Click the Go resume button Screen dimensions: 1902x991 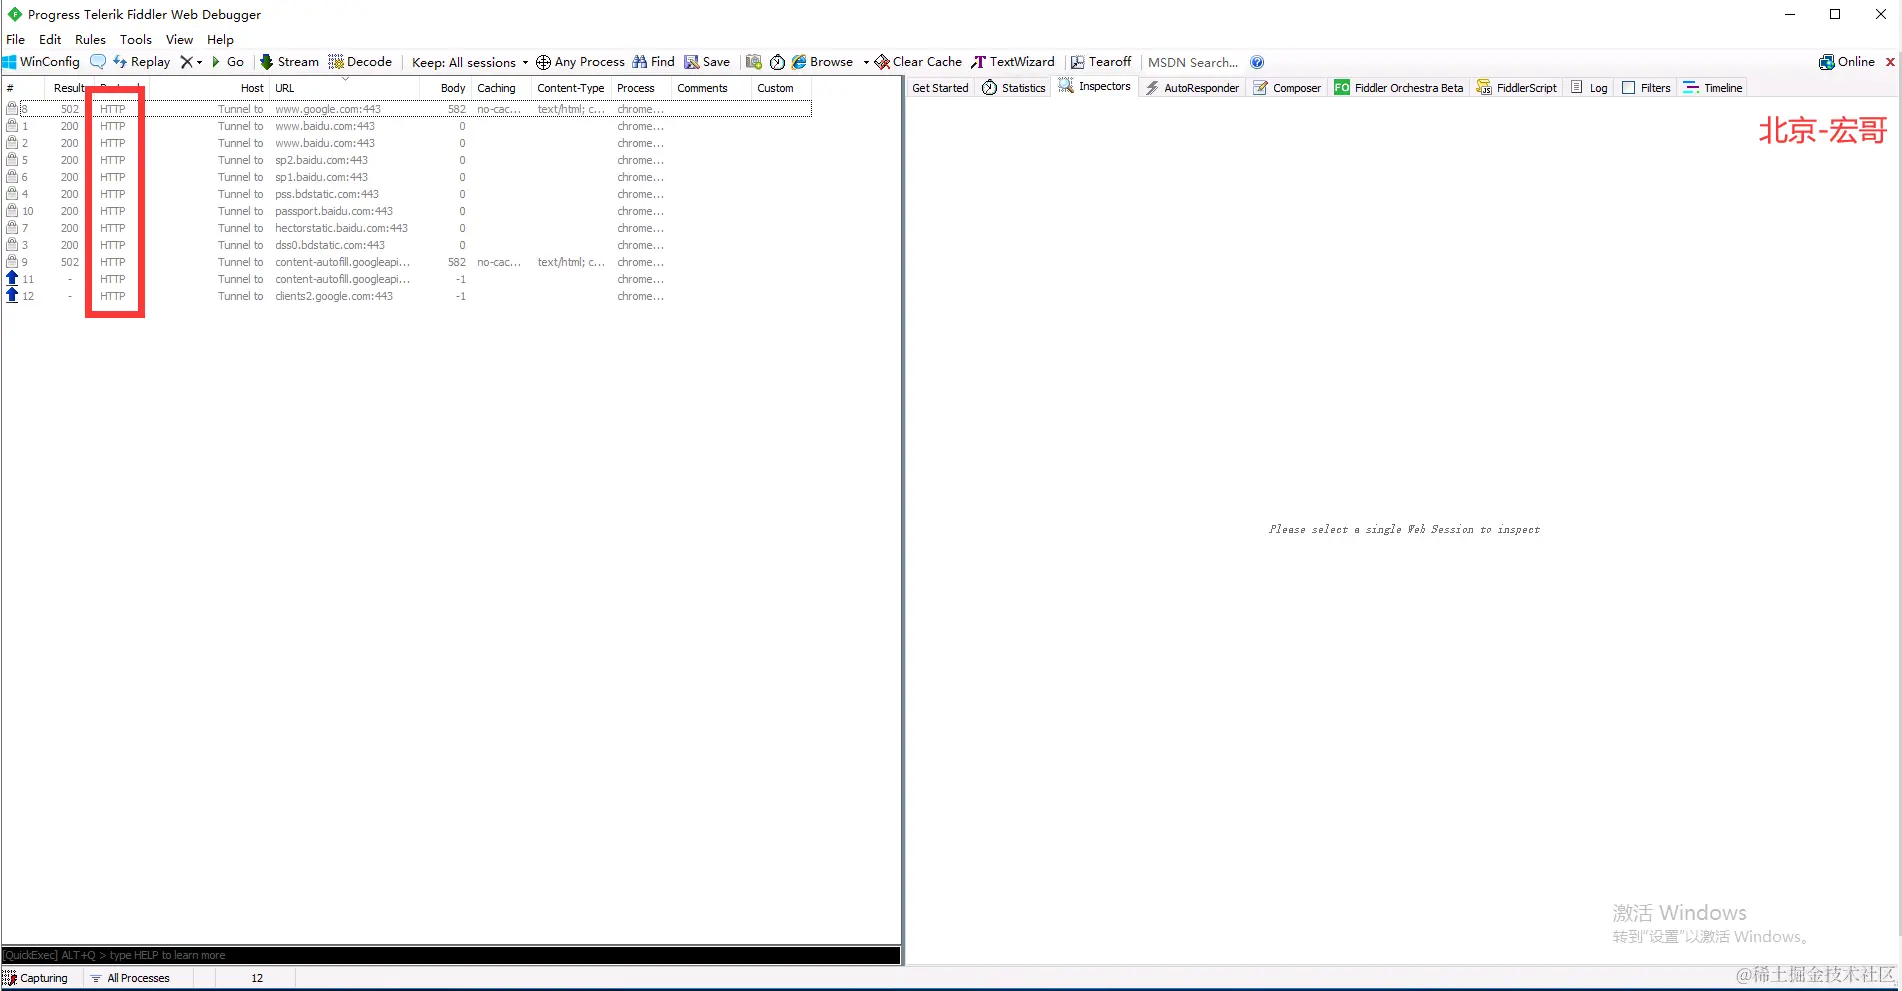tap(228, 62)
